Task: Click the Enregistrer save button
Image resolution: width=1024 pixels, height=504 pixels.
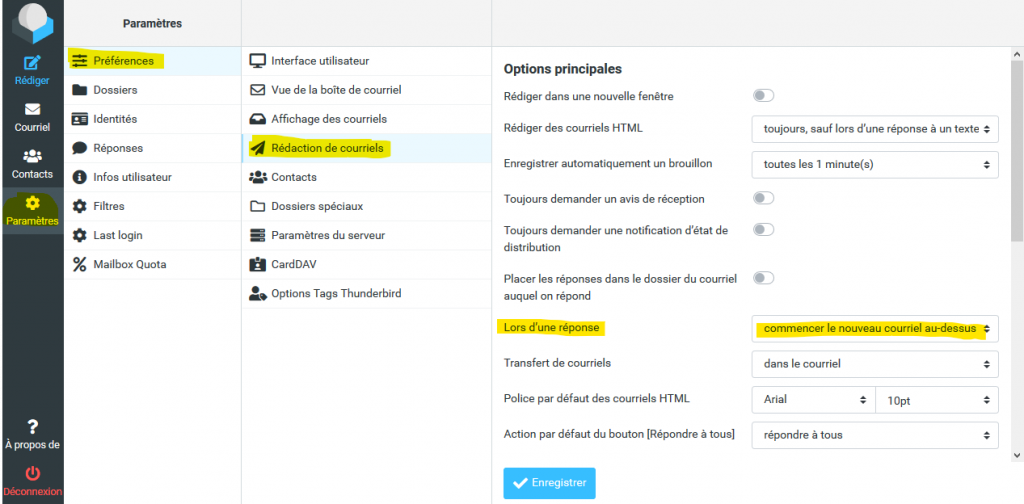Action: tap(549, 483)
